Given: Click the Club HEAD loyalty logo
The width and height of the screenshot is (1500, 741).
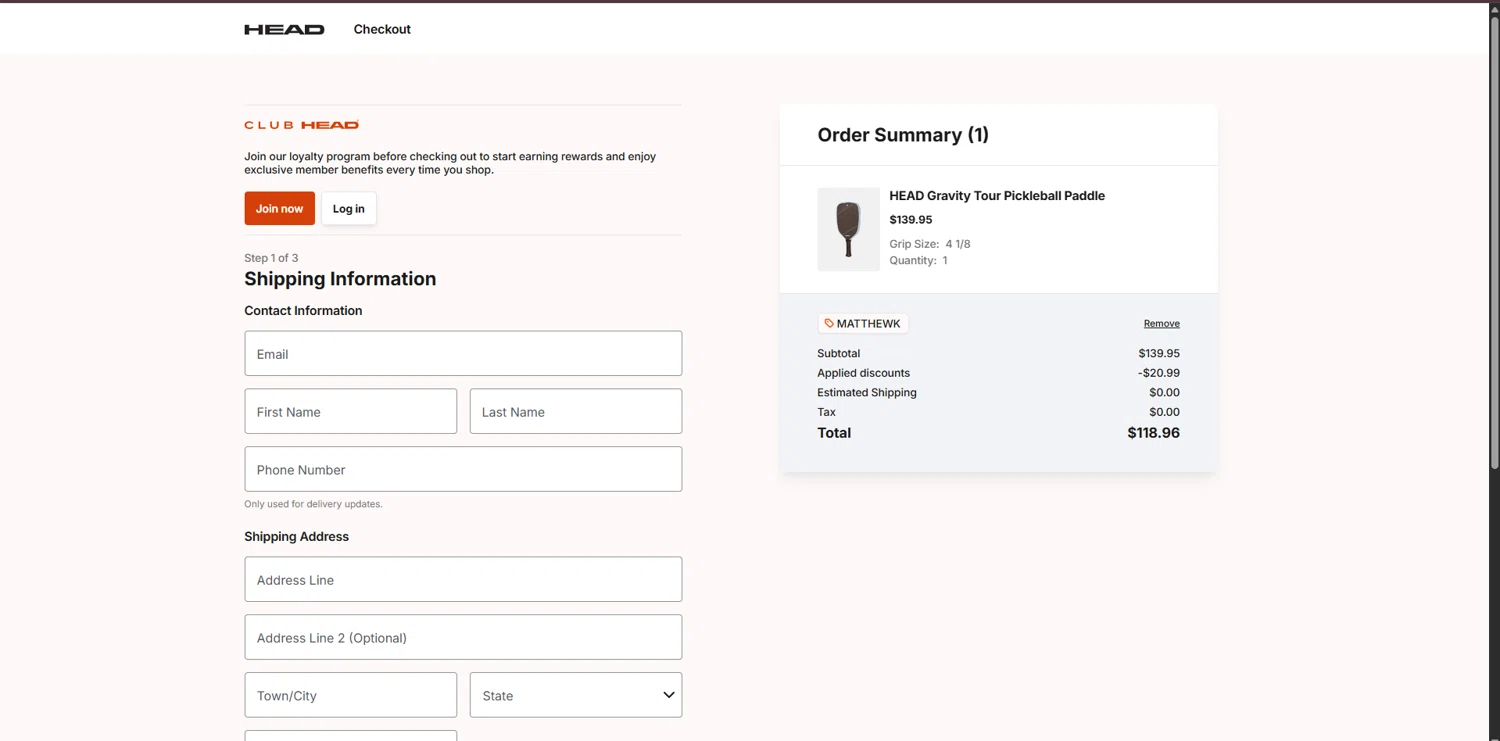Looking at the screenshot, I should (301, 125).
